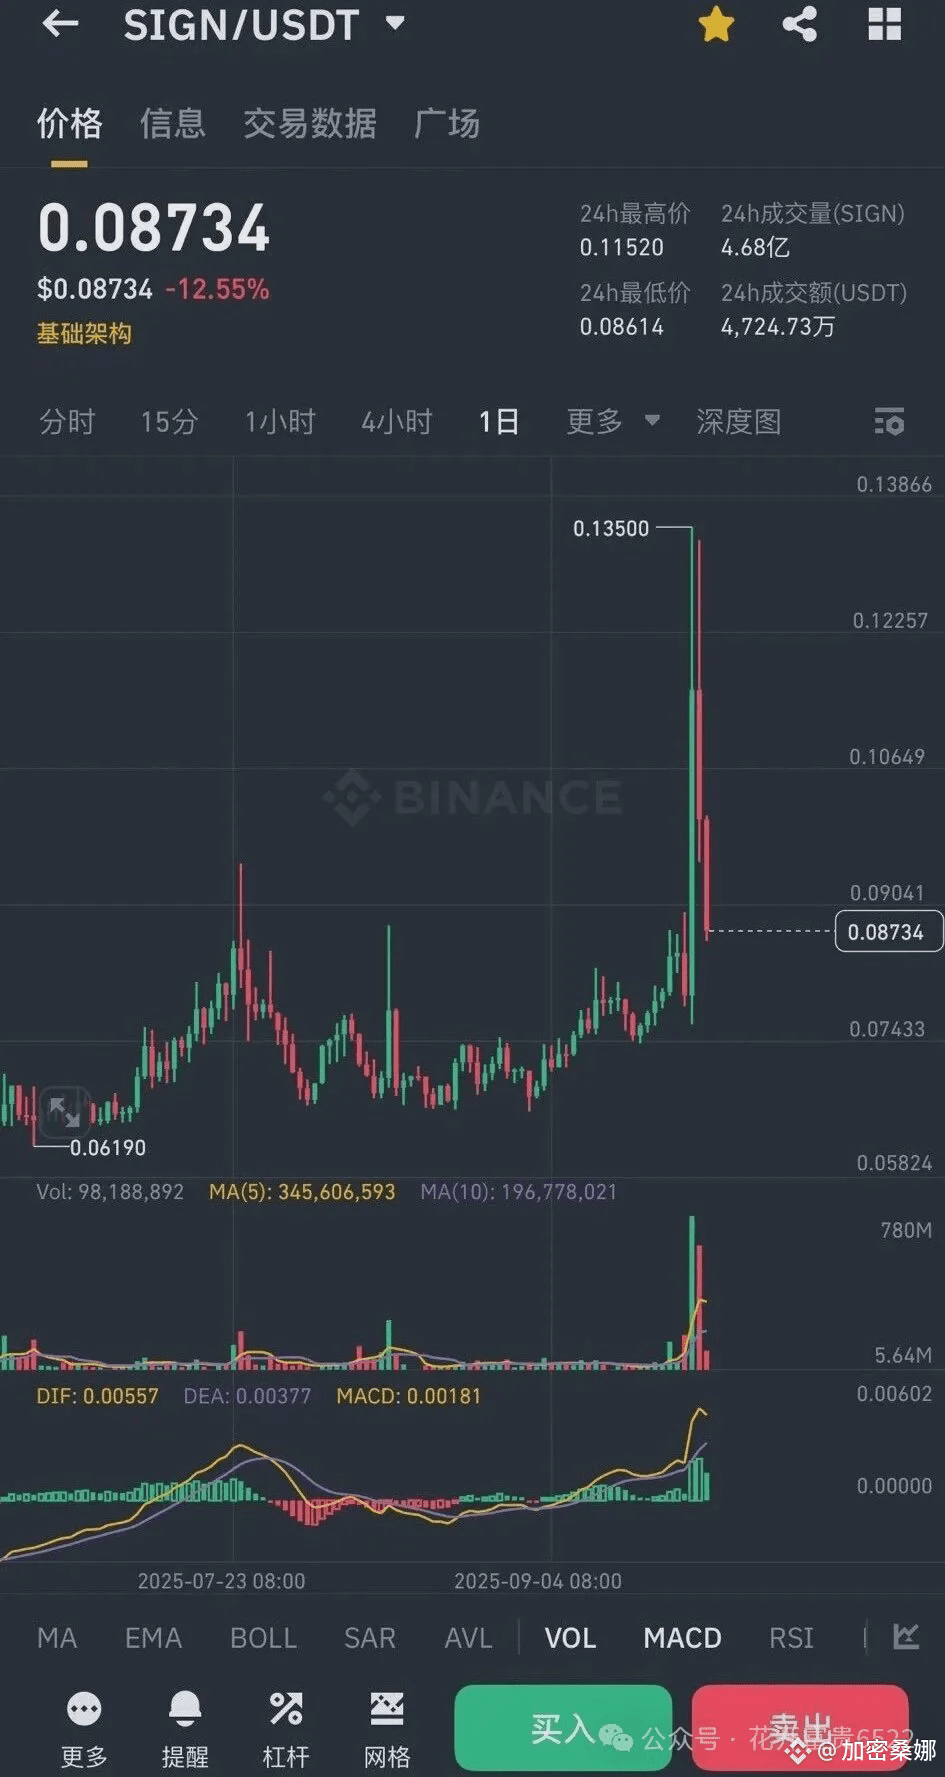Toggle the favorite star icon
945x1777 pixels.
[x=716, y=24]
